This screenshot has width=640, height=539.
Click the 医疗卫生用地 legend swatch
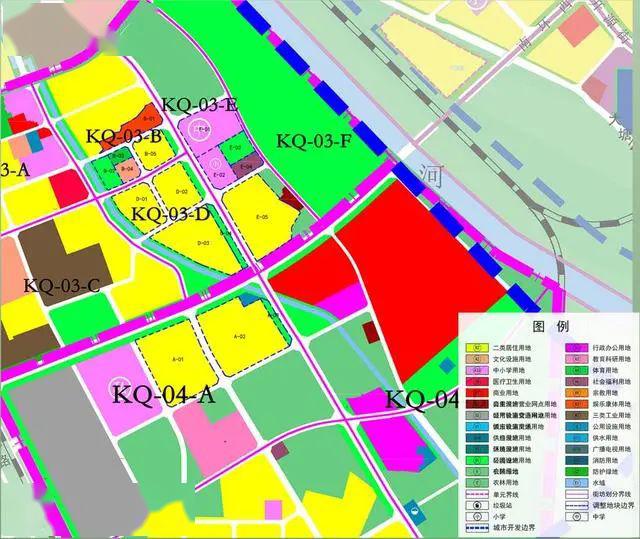pyautogui.click(x=477, y=382)
